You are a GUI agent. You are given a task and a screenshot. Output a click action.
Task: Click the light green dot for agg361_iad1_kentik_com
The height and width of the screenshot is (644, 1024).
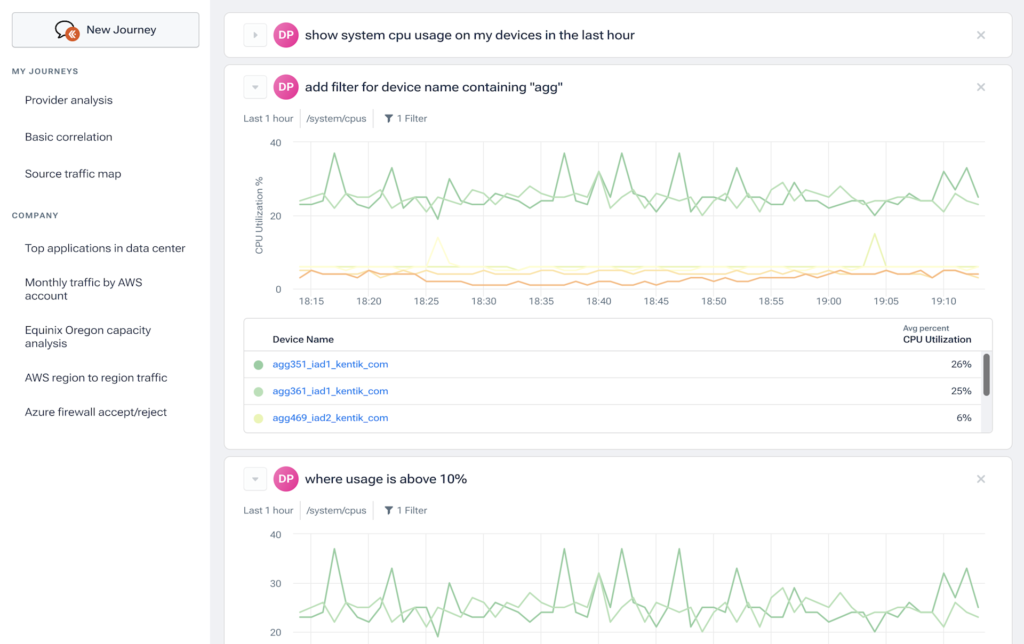[259, 392]
